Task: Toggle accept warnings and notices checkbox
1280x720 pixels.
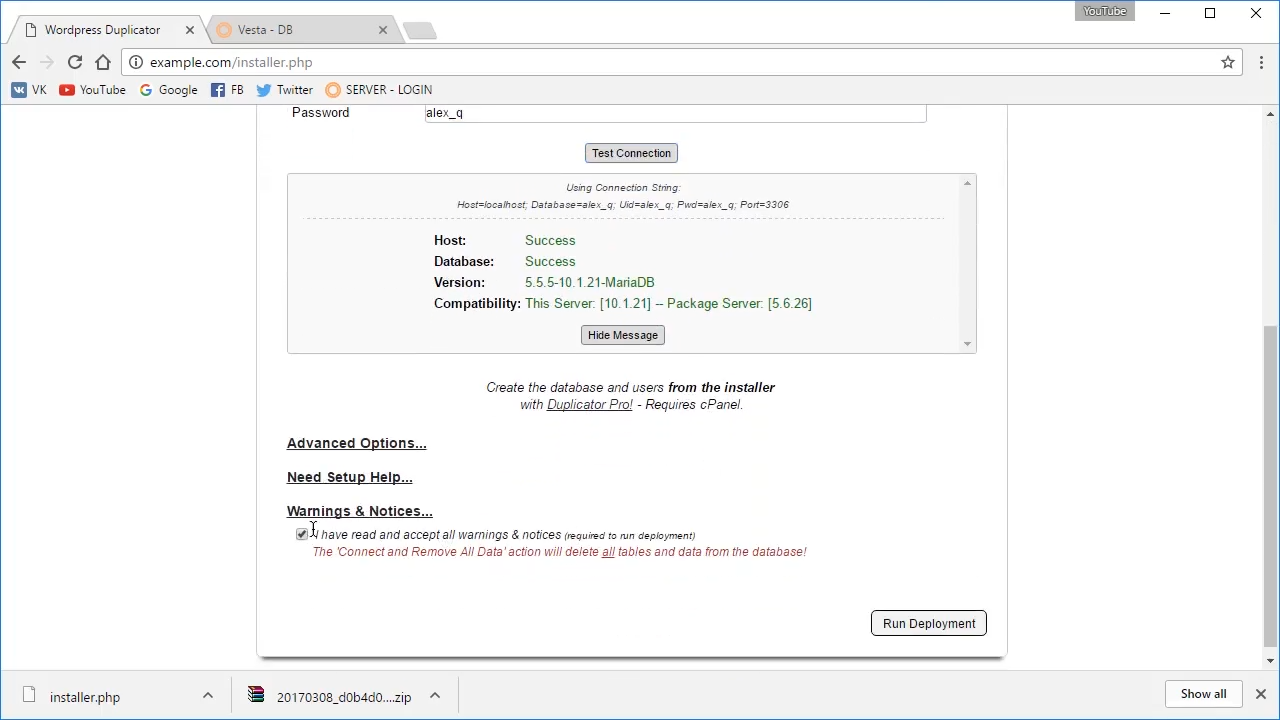Action: (x=302, y=535)
